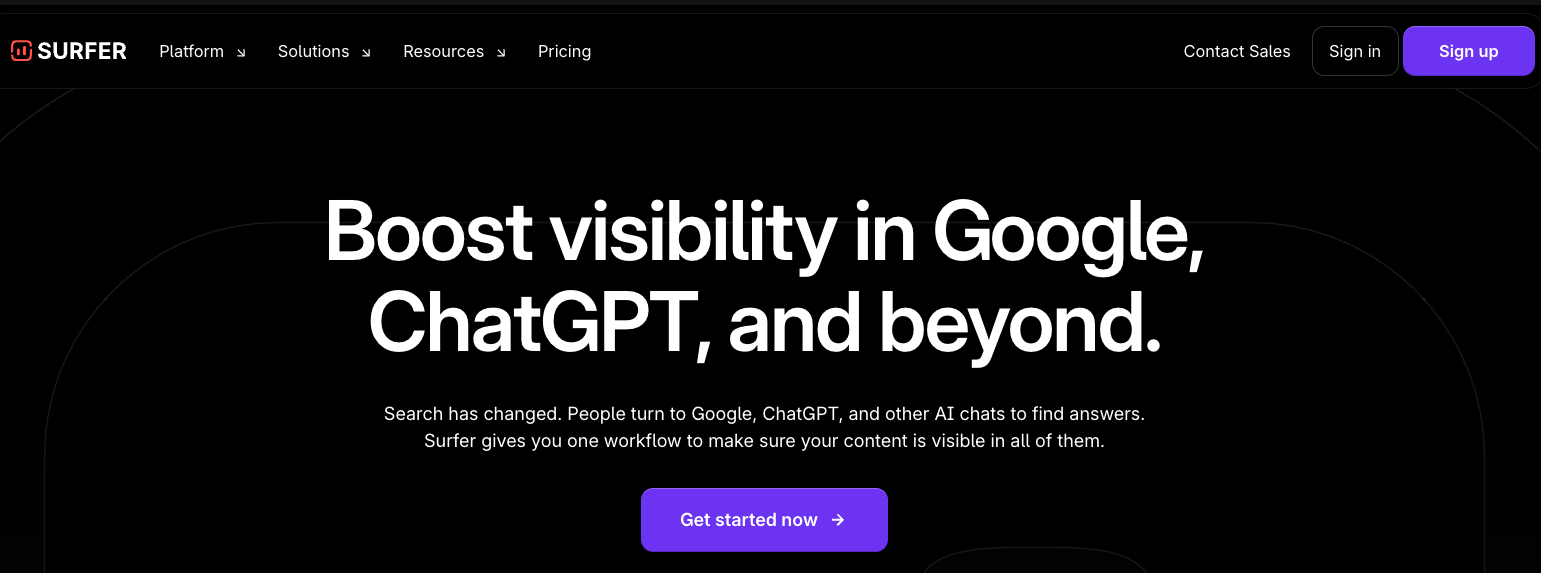The width and height of the screenshot is (1541, 573).
Task: Click the word Google in the headline
Action: coord(1066,232)
